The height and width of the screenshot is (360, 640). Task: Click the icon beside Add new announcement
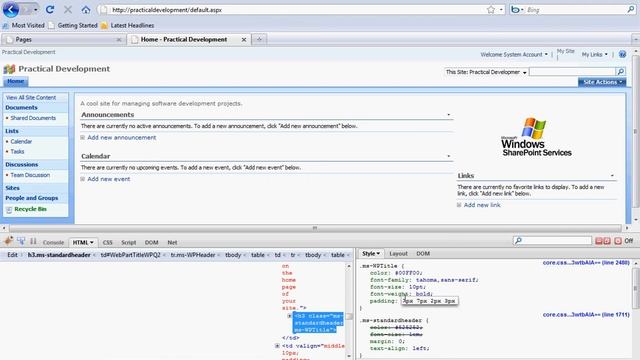[82, 138]
